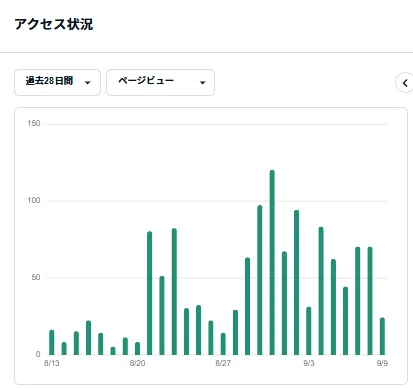Click the 8/27 x-axis label

pyautogui.click(x=223, y=363)
